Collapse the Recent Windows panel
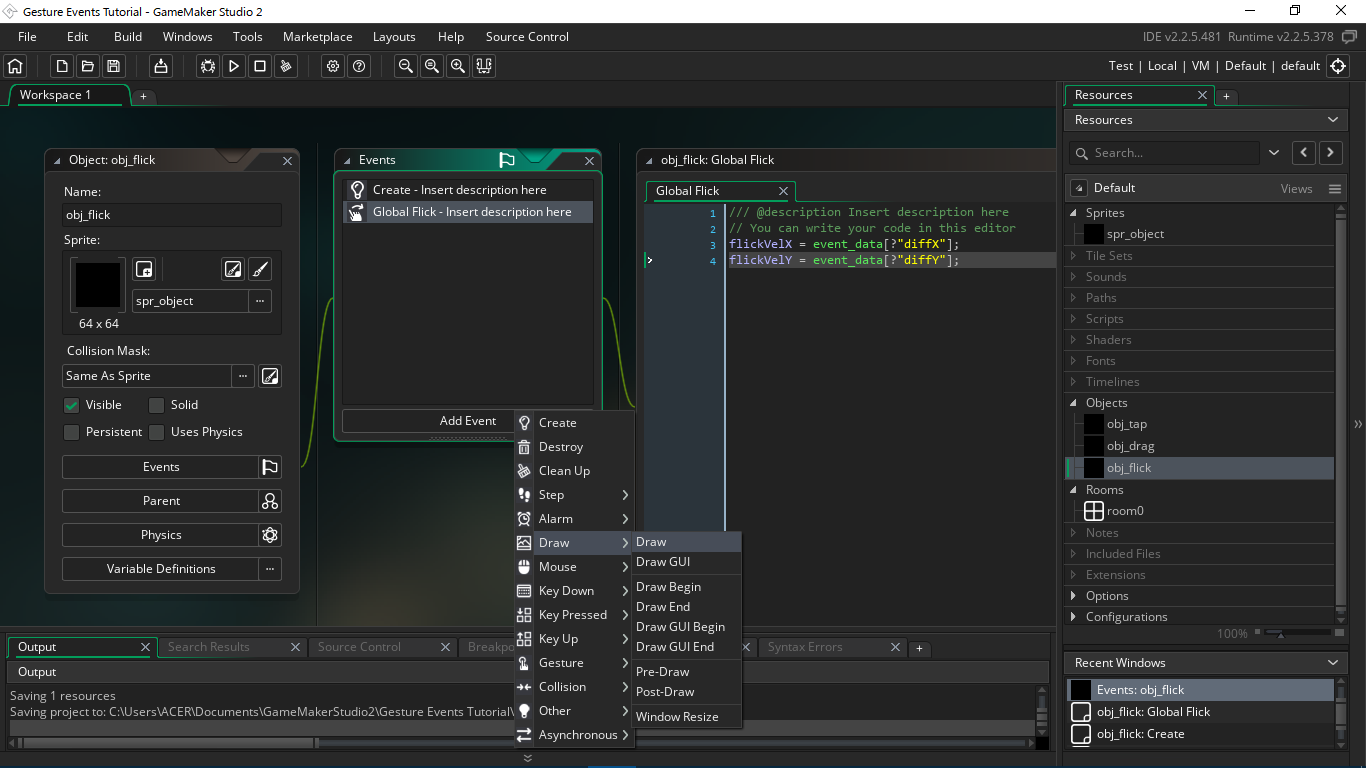This screenshot has width=1366, height=768. [x=1332, y=663]
